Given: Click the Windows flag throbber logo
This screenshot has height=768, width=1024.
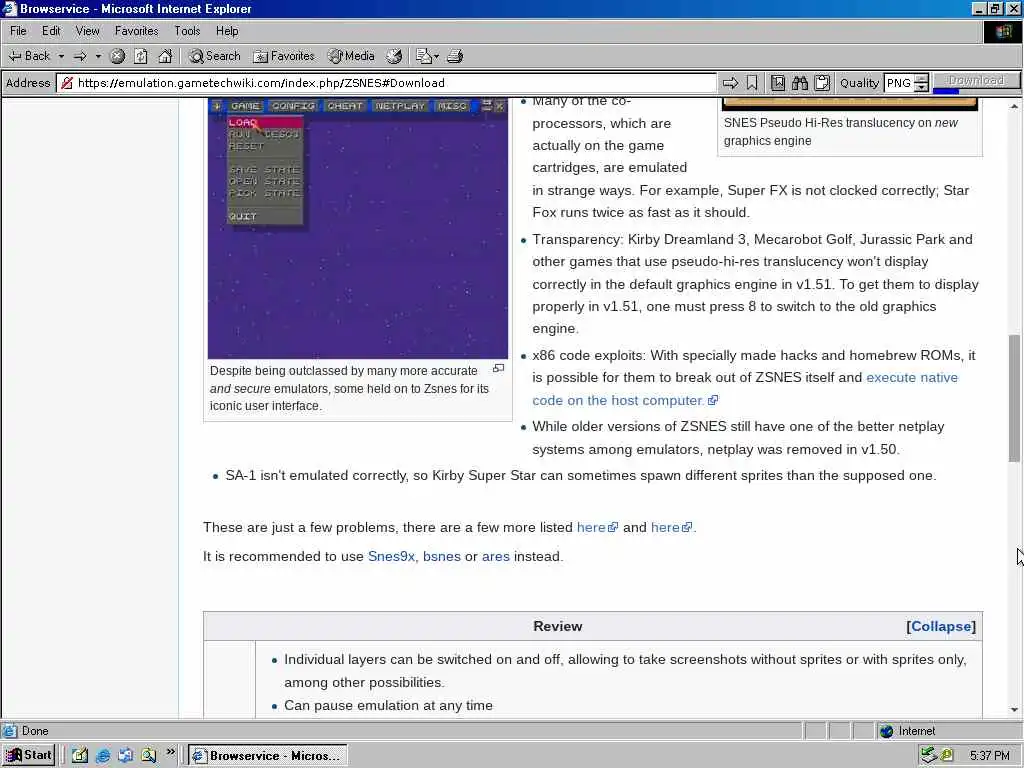Looking at the screenshot, I should point(1002,32).
